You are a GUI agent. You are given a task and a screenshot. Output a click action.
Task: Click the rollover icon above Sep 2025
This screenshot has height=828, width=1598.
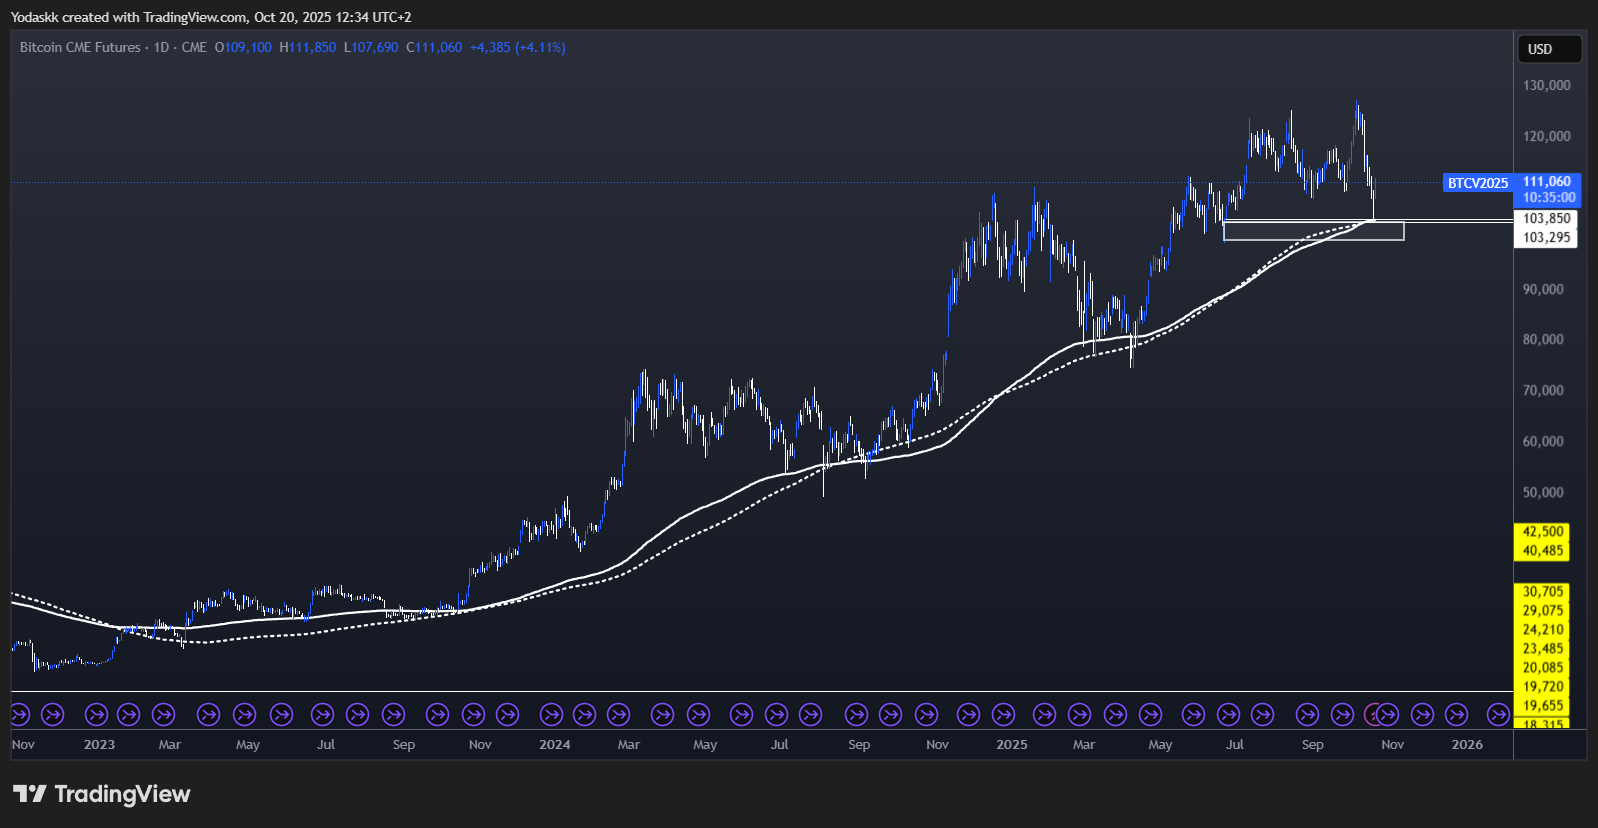point(1307,715)
